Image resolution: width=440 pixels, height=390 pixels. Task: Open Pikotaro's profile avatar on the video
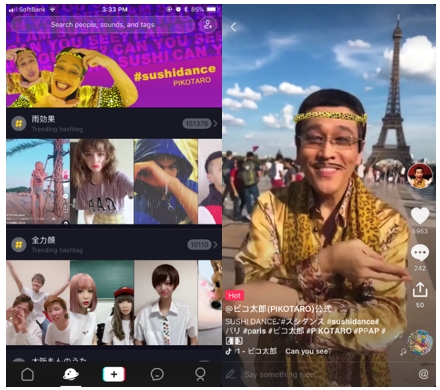point(420,176)
